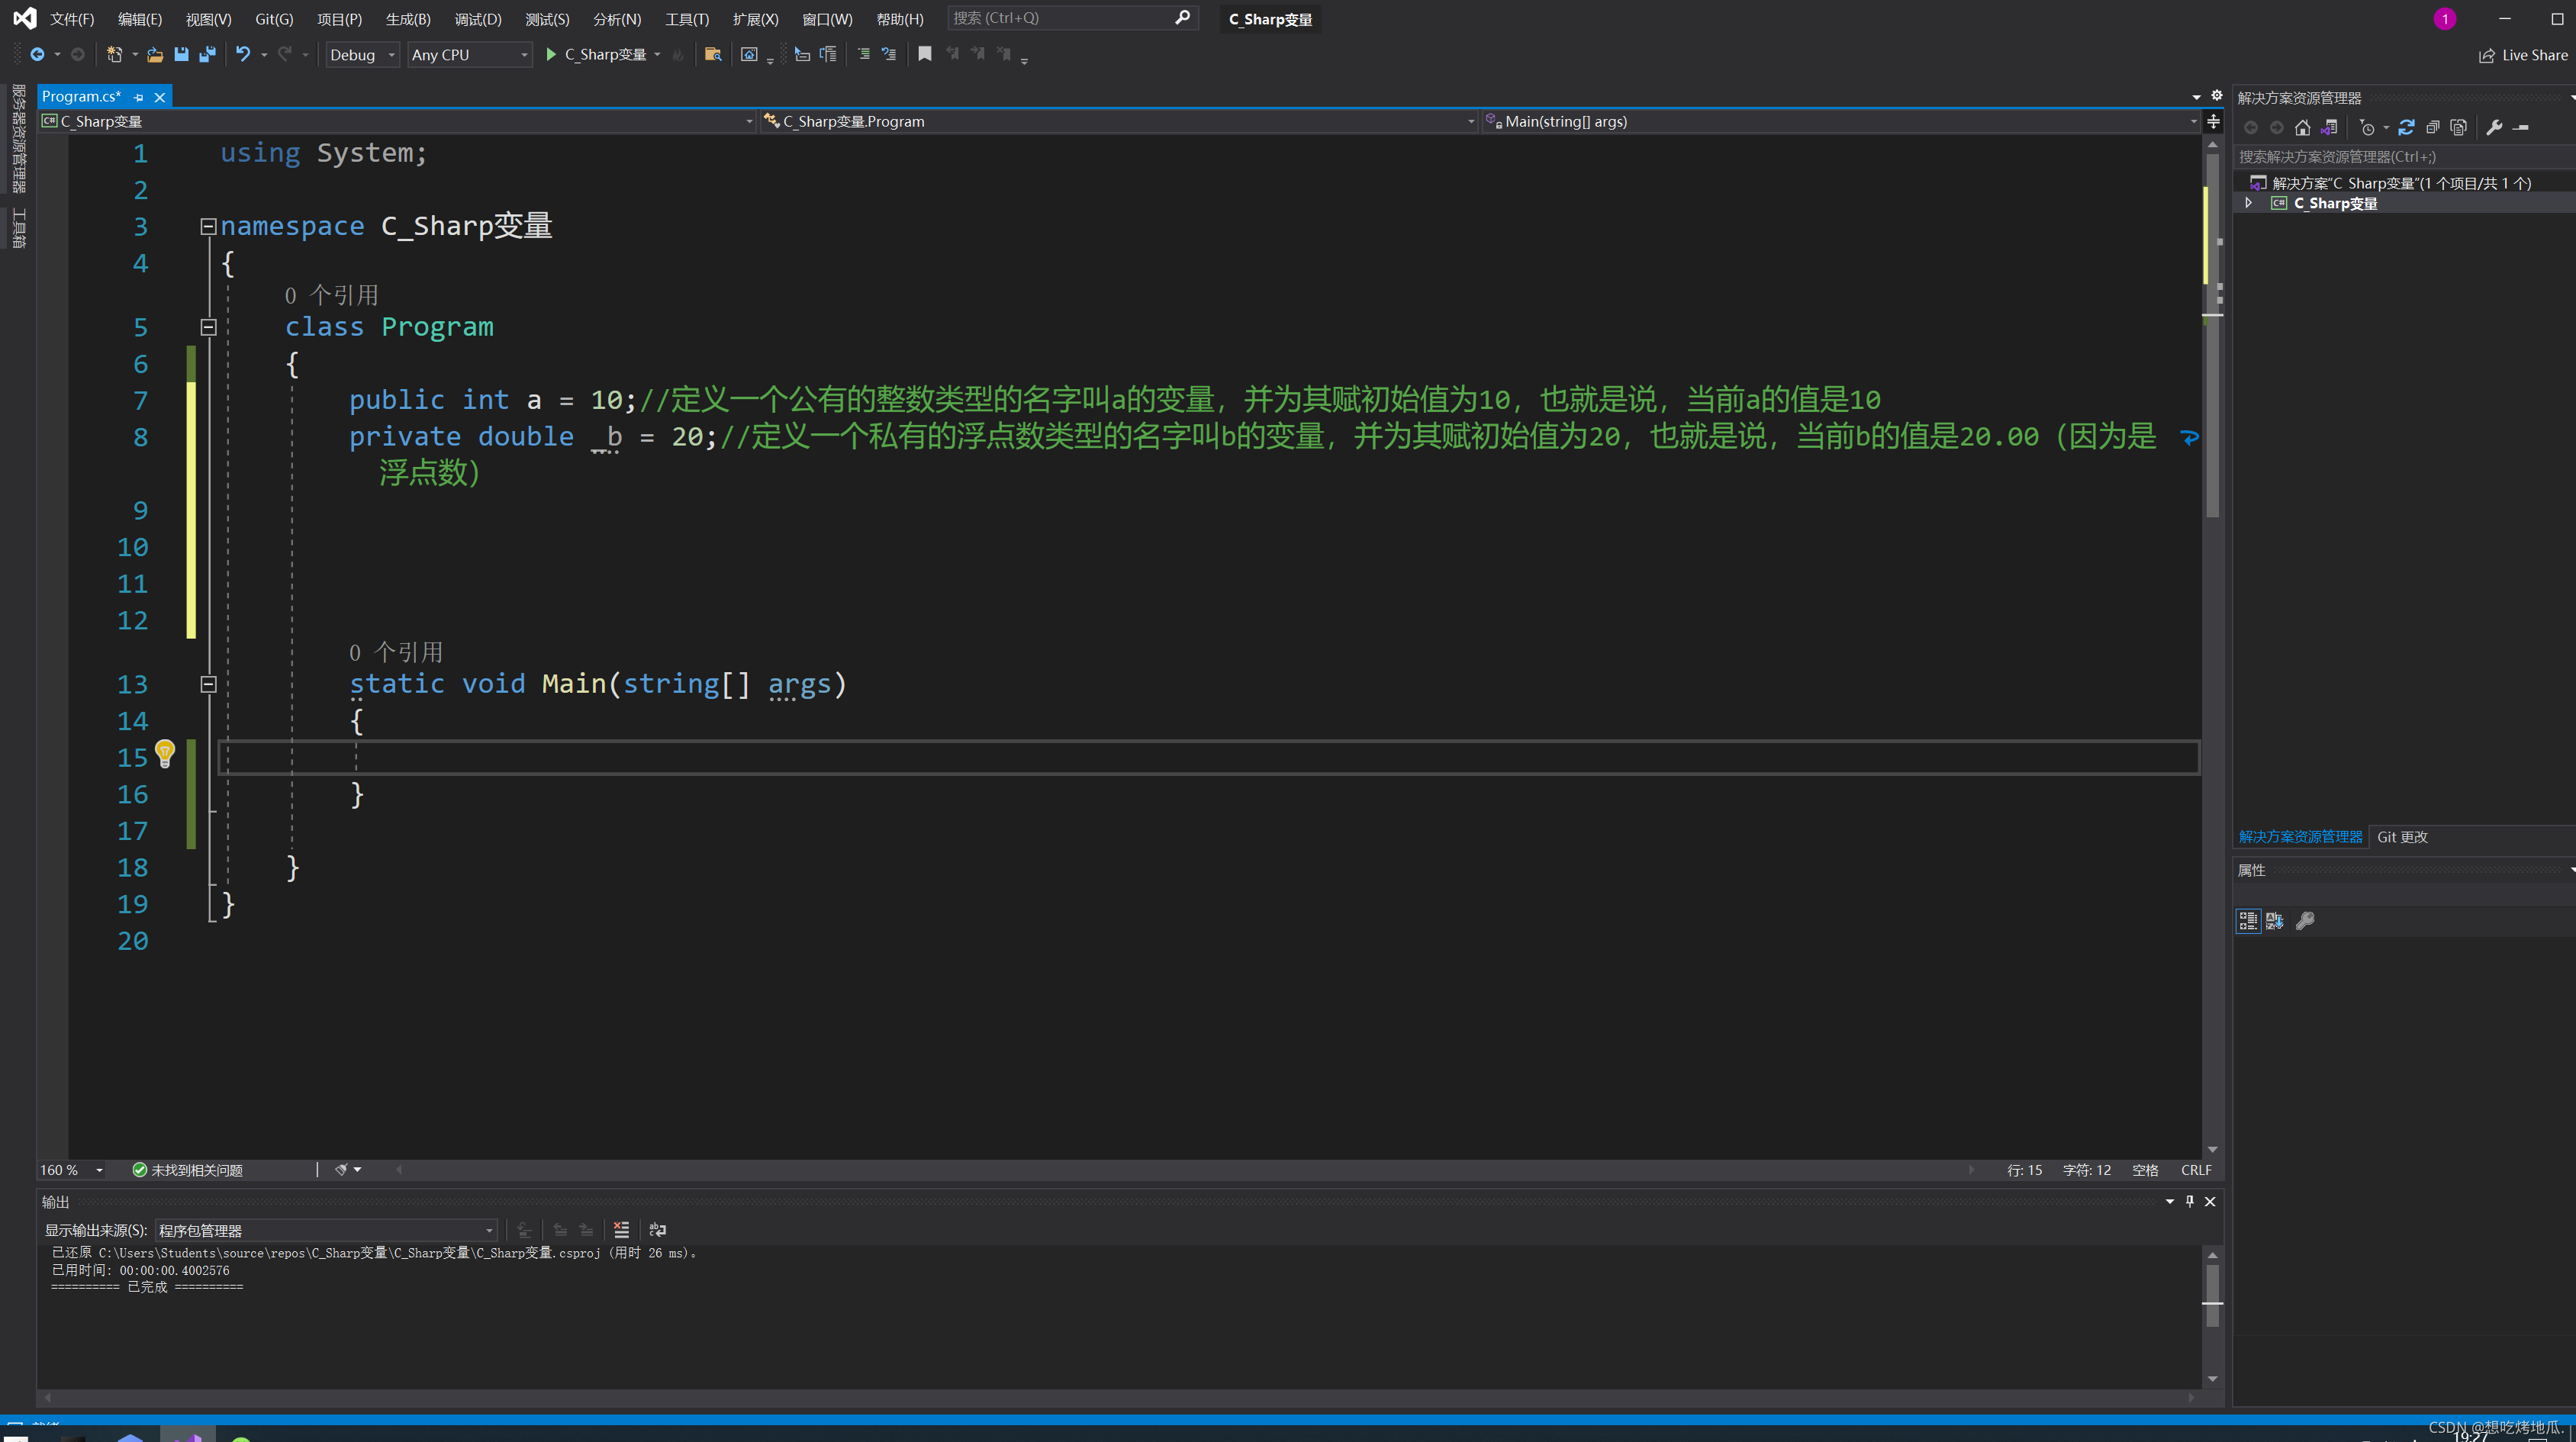Click the Pending Changes Filter clock icon
The width and height of the screenshot is (2576, 1442).
pyautogui.click(x=2367, y=128)
